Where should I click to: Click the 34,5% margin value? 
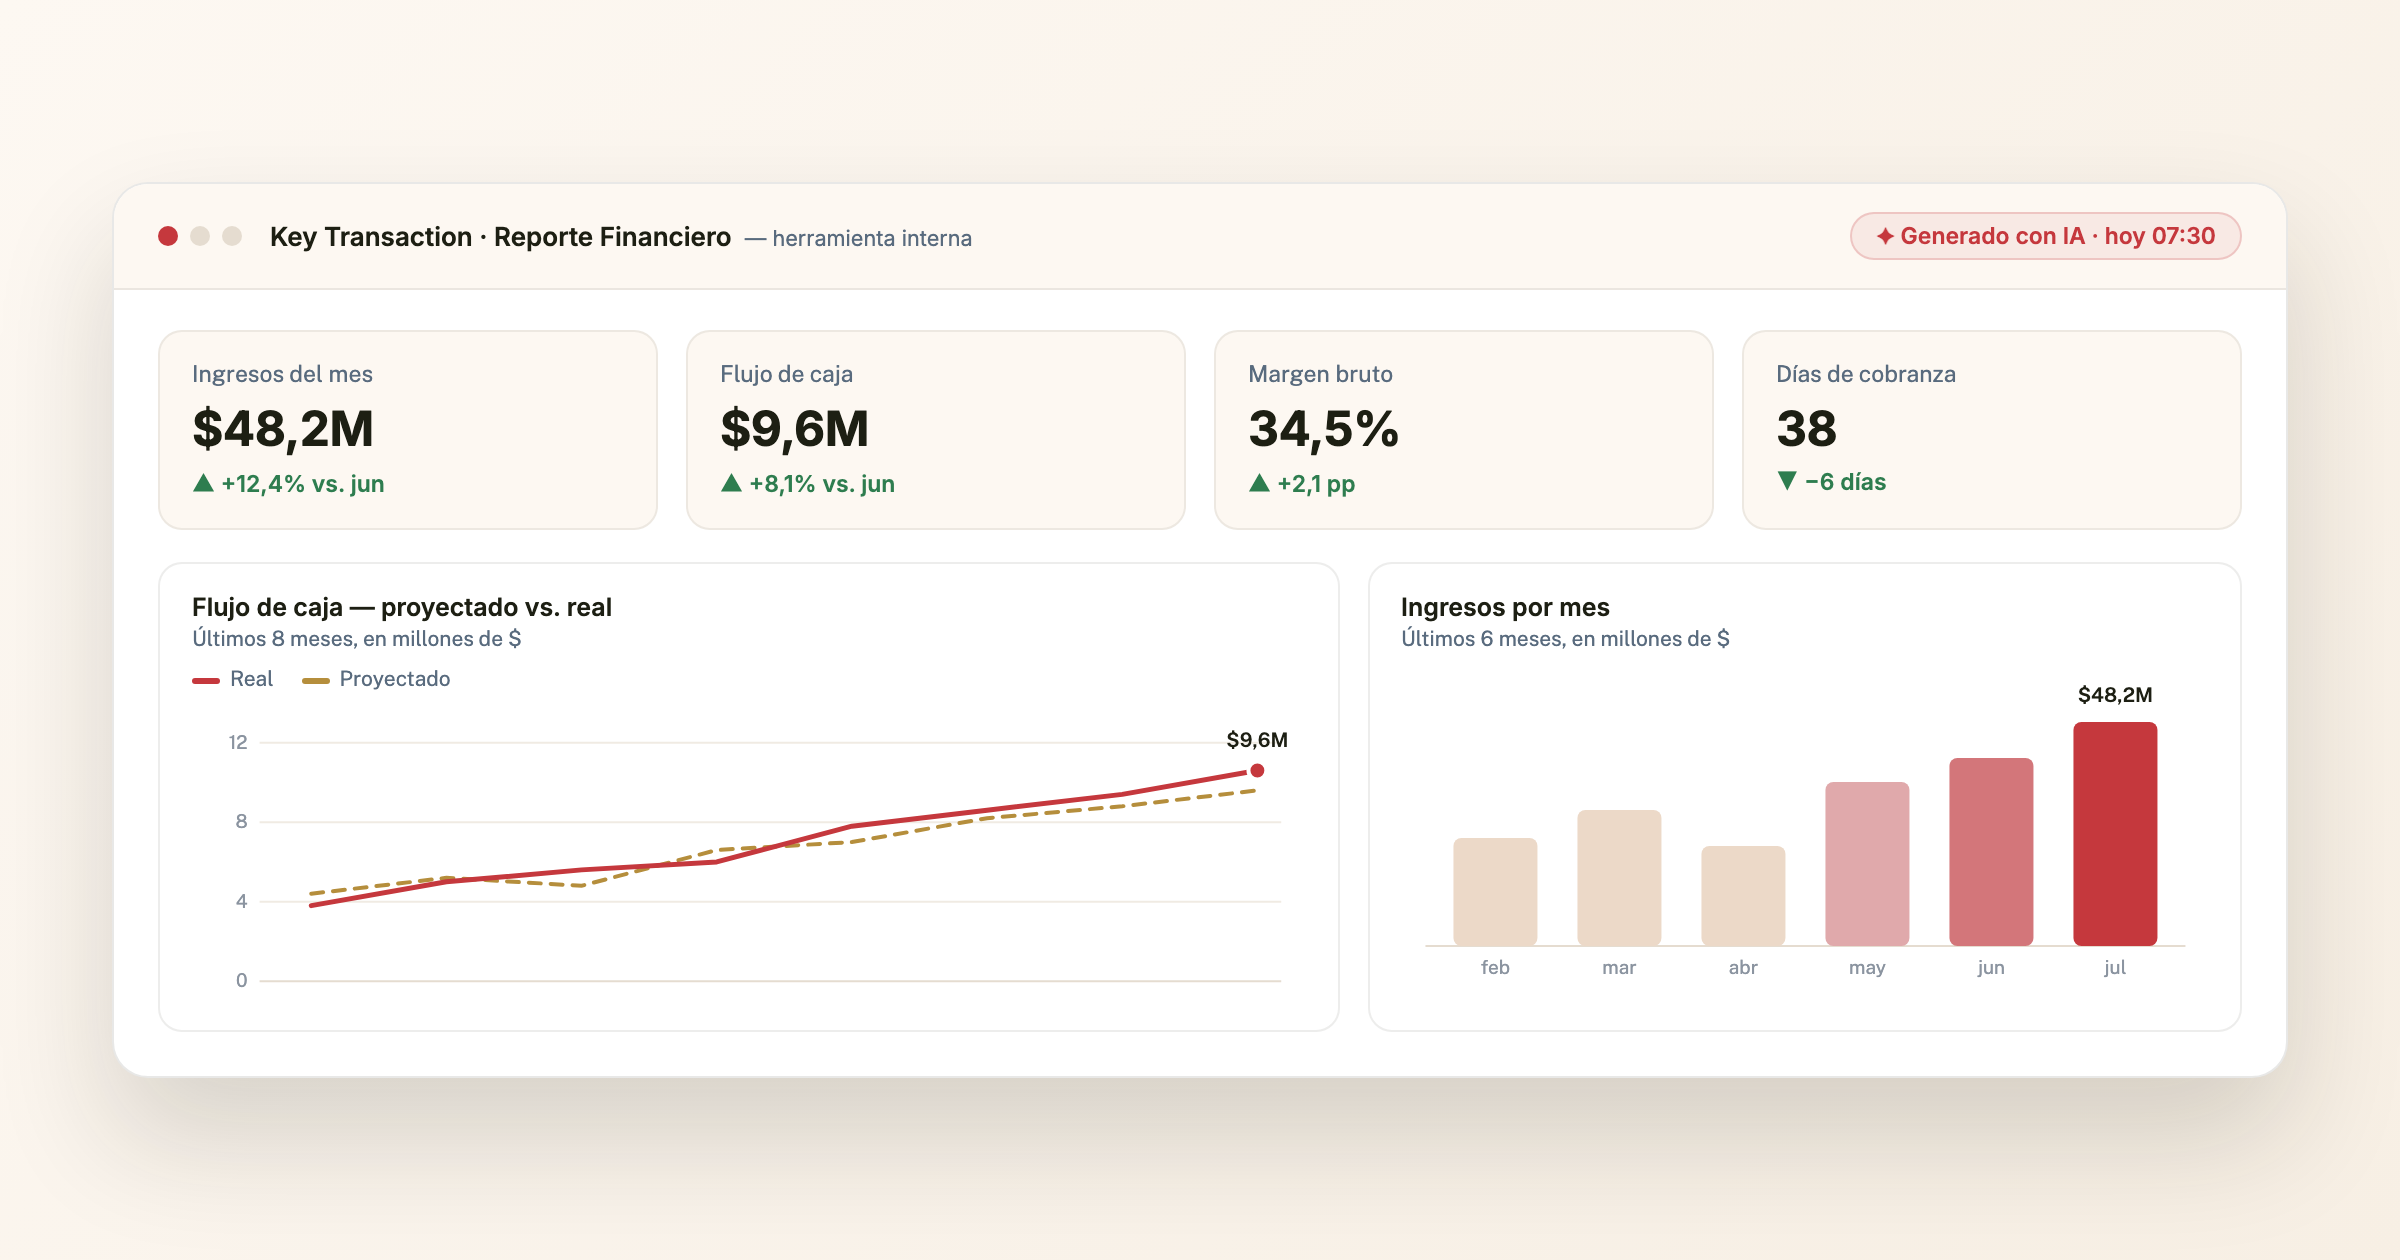tap(1324, 429)
